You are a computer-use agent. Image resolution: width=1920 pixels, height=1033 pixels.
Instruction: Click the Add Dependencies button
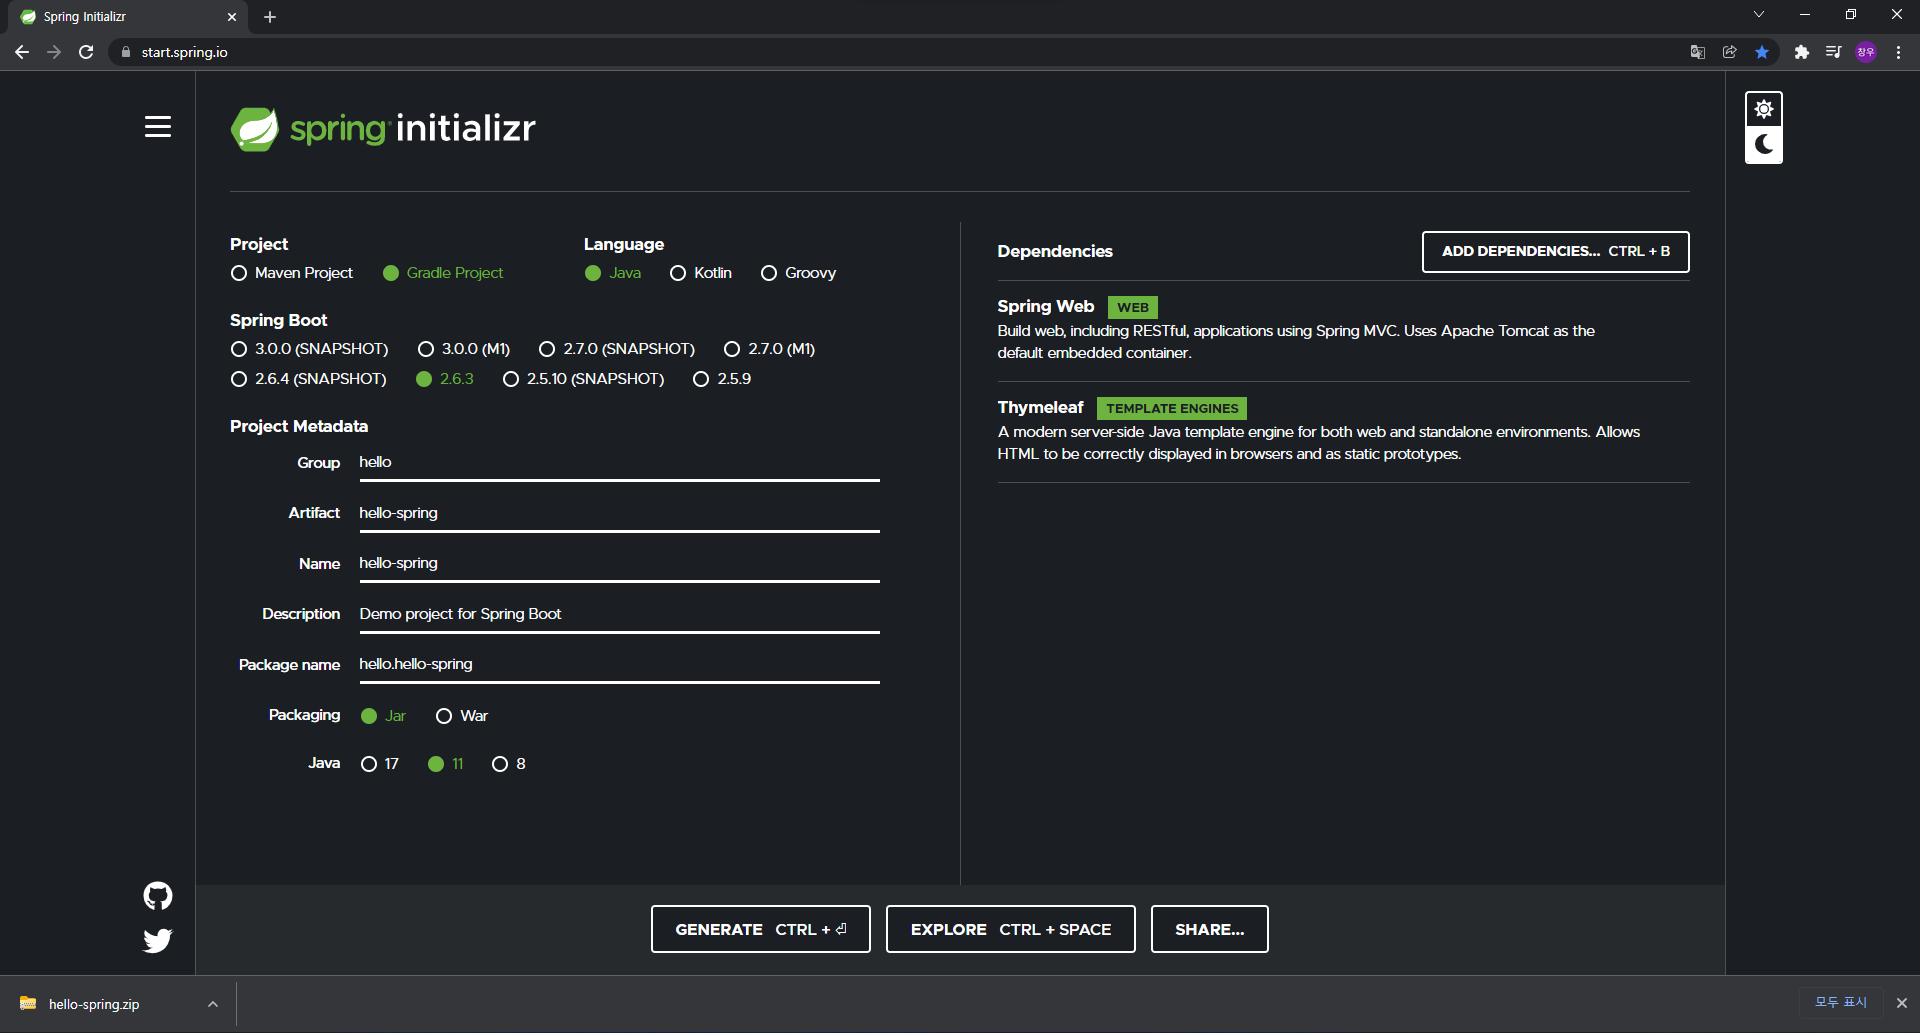(x=1556, y=252)
